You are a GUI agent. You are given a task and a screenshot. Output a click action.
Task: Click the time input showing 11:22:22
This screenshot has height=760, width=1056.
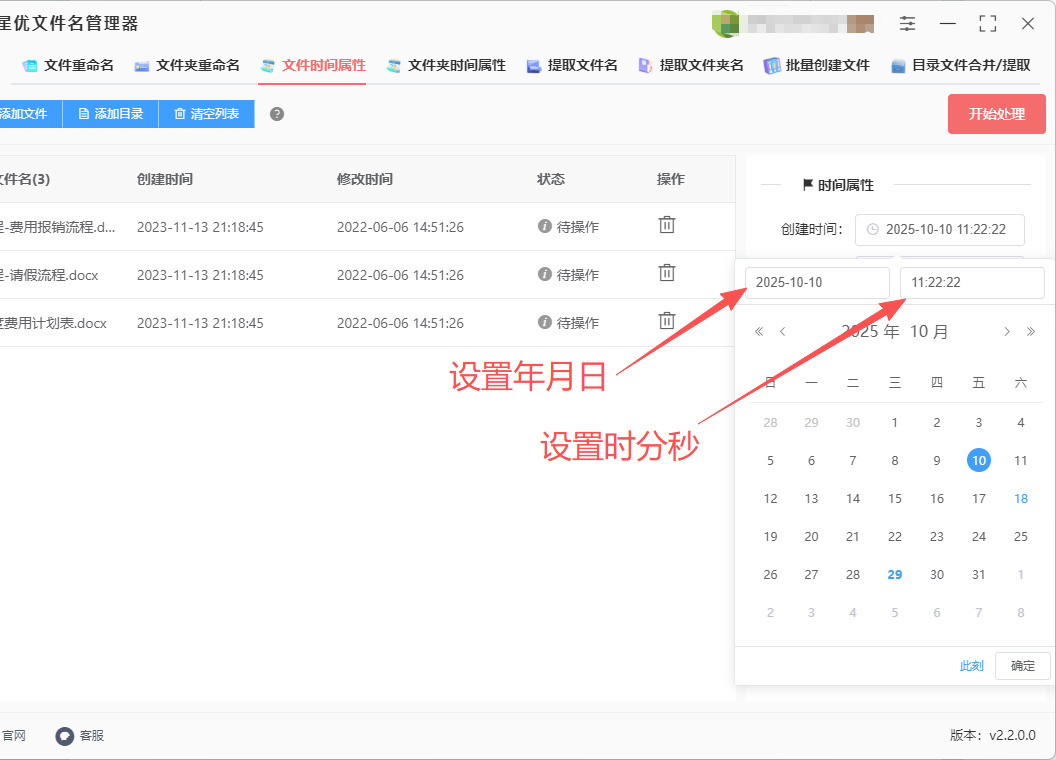(971, 283)
